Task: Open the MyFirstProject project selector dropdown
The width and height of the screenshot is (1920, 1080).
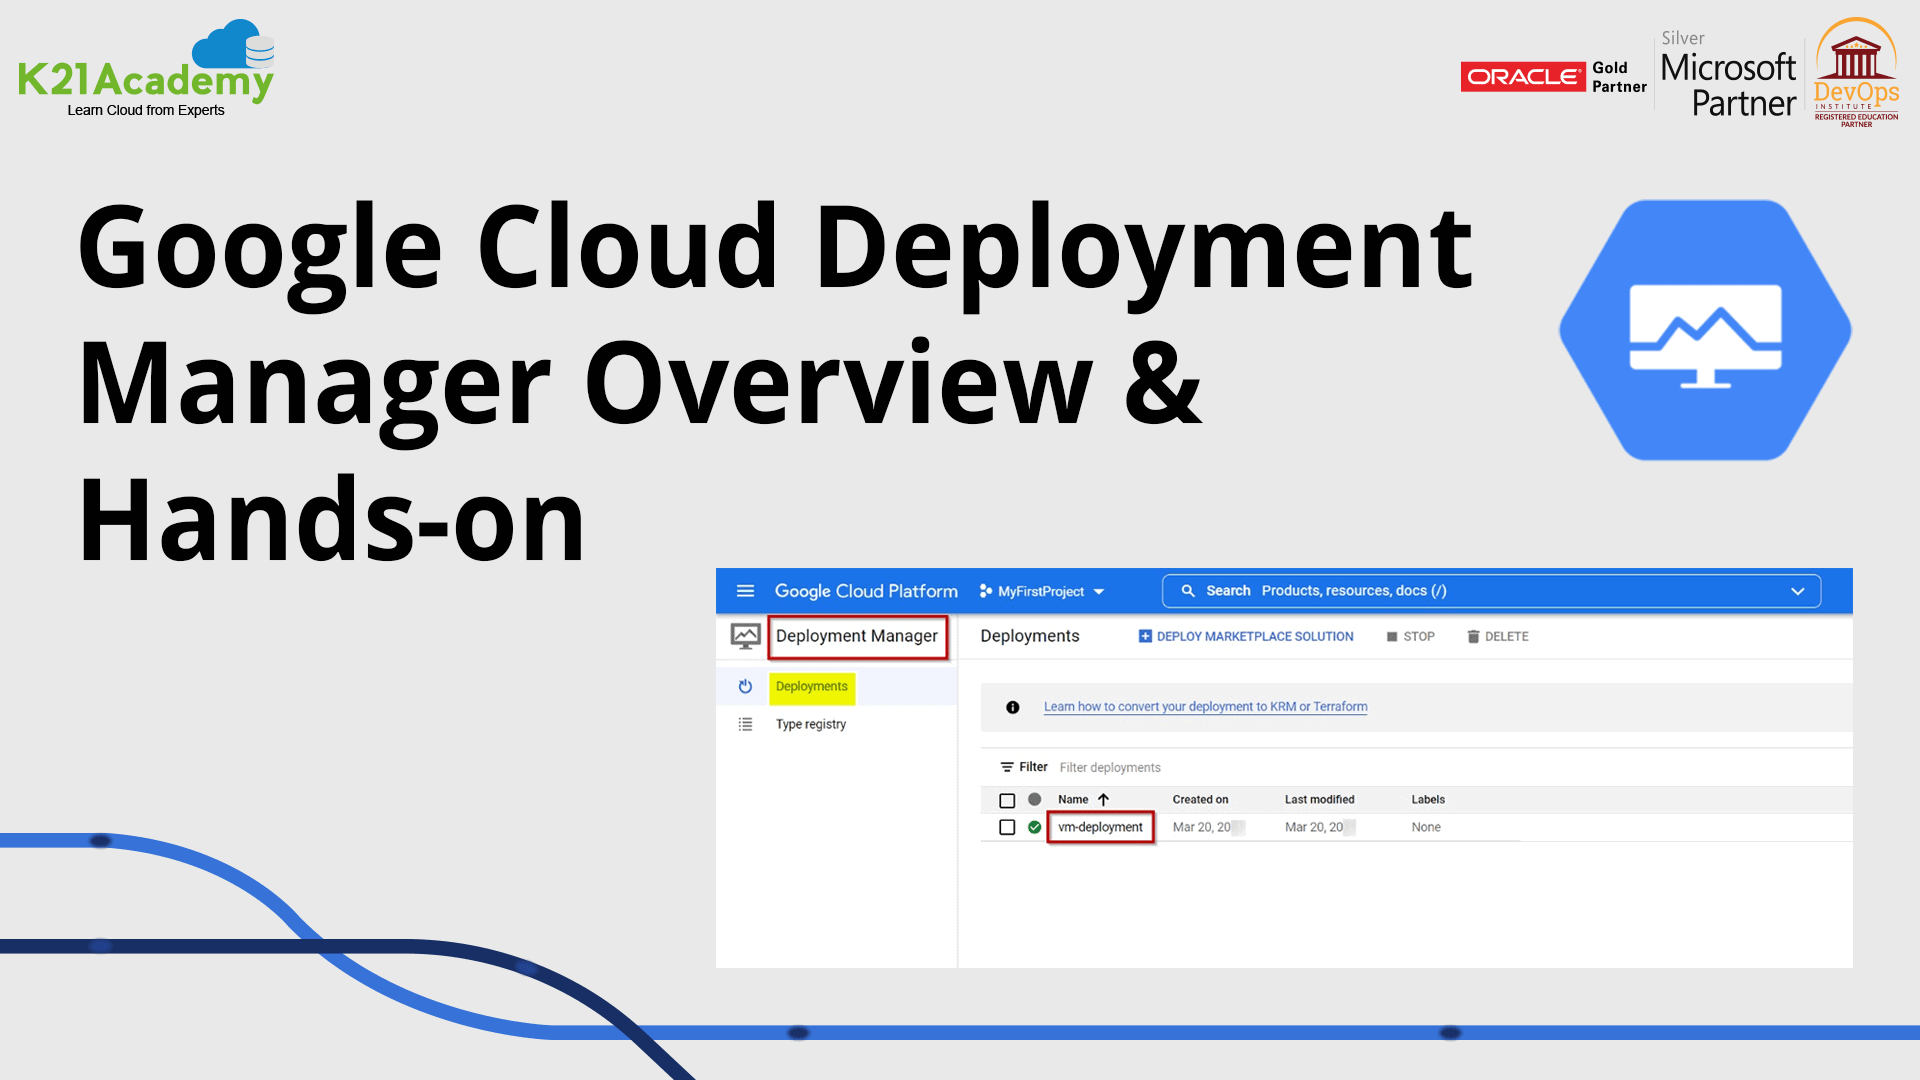Action: click(1042, 591)
